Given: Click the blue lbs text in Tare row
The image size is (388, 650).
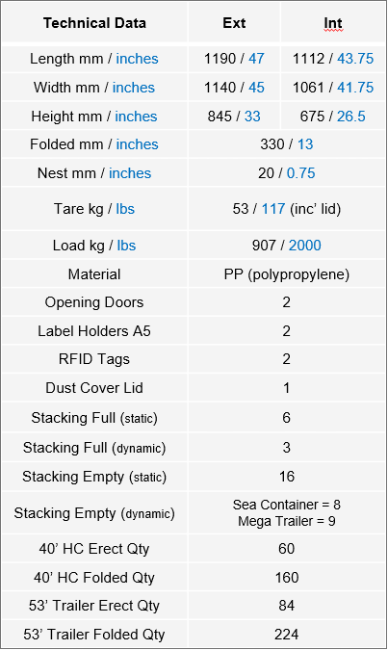Looking at the screenshot, I should pos(125,209).
